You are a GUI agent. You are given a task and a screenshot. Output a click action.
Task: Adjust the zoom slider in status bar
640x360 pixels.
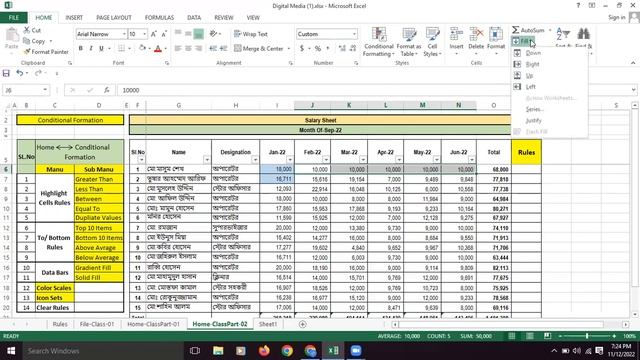587,336
